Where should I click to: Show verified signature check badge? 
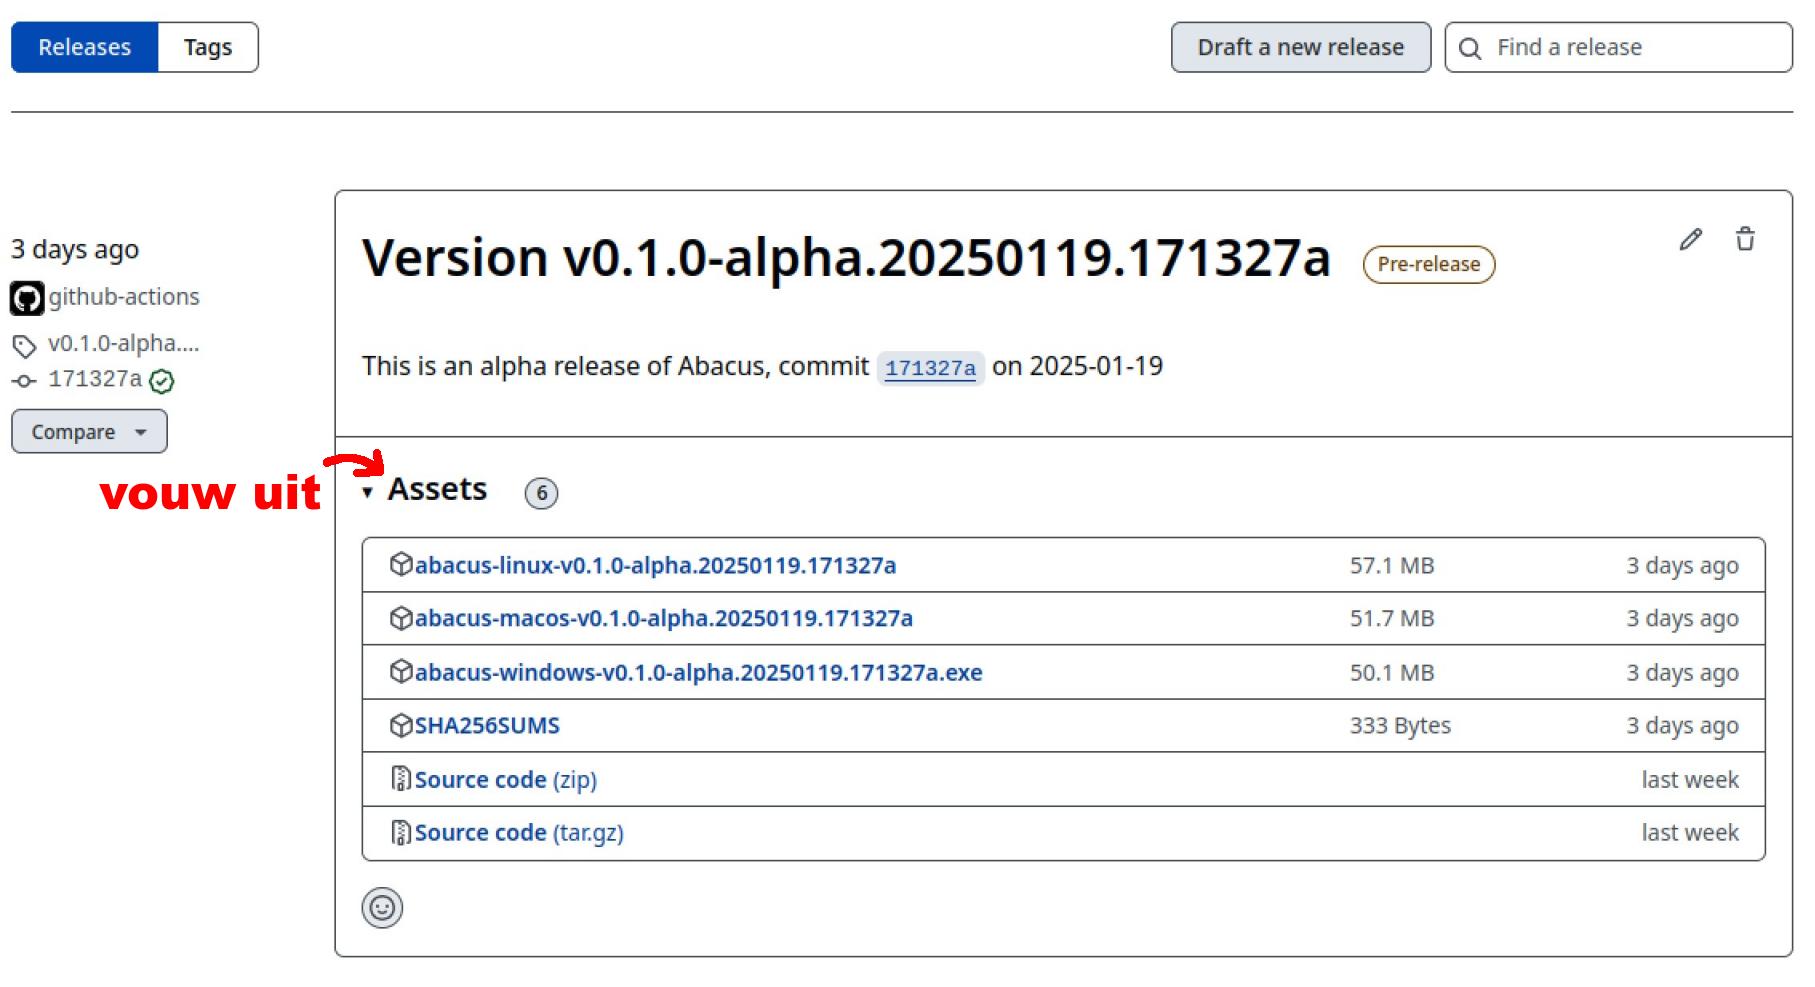tap(161, 381)
